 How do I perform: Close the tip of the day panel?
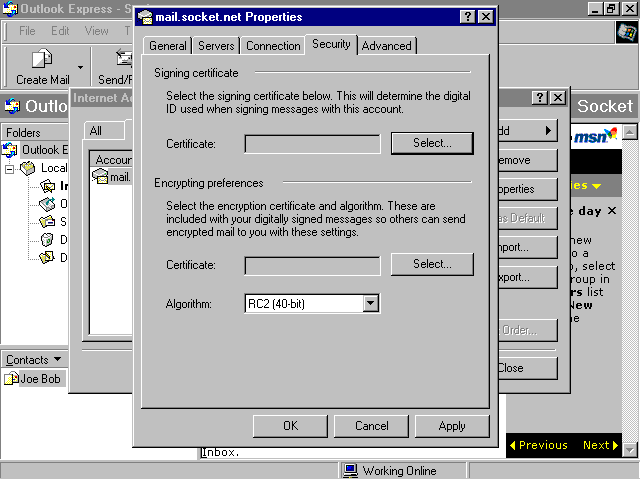pos(611,211)
